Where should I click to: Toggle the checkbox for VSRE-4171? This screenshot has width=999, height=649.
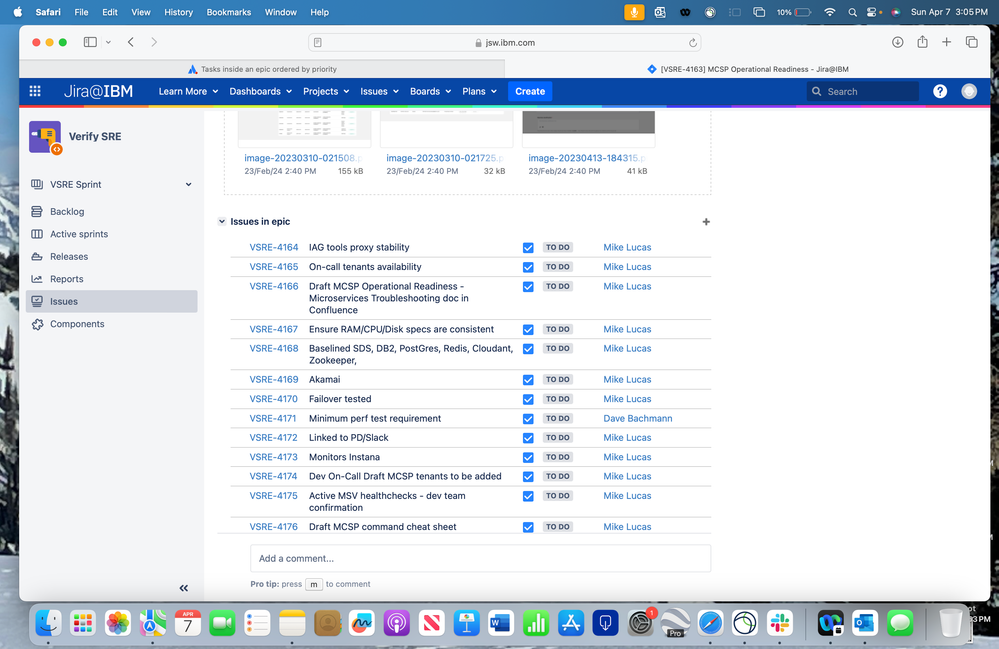click(528, 419)
